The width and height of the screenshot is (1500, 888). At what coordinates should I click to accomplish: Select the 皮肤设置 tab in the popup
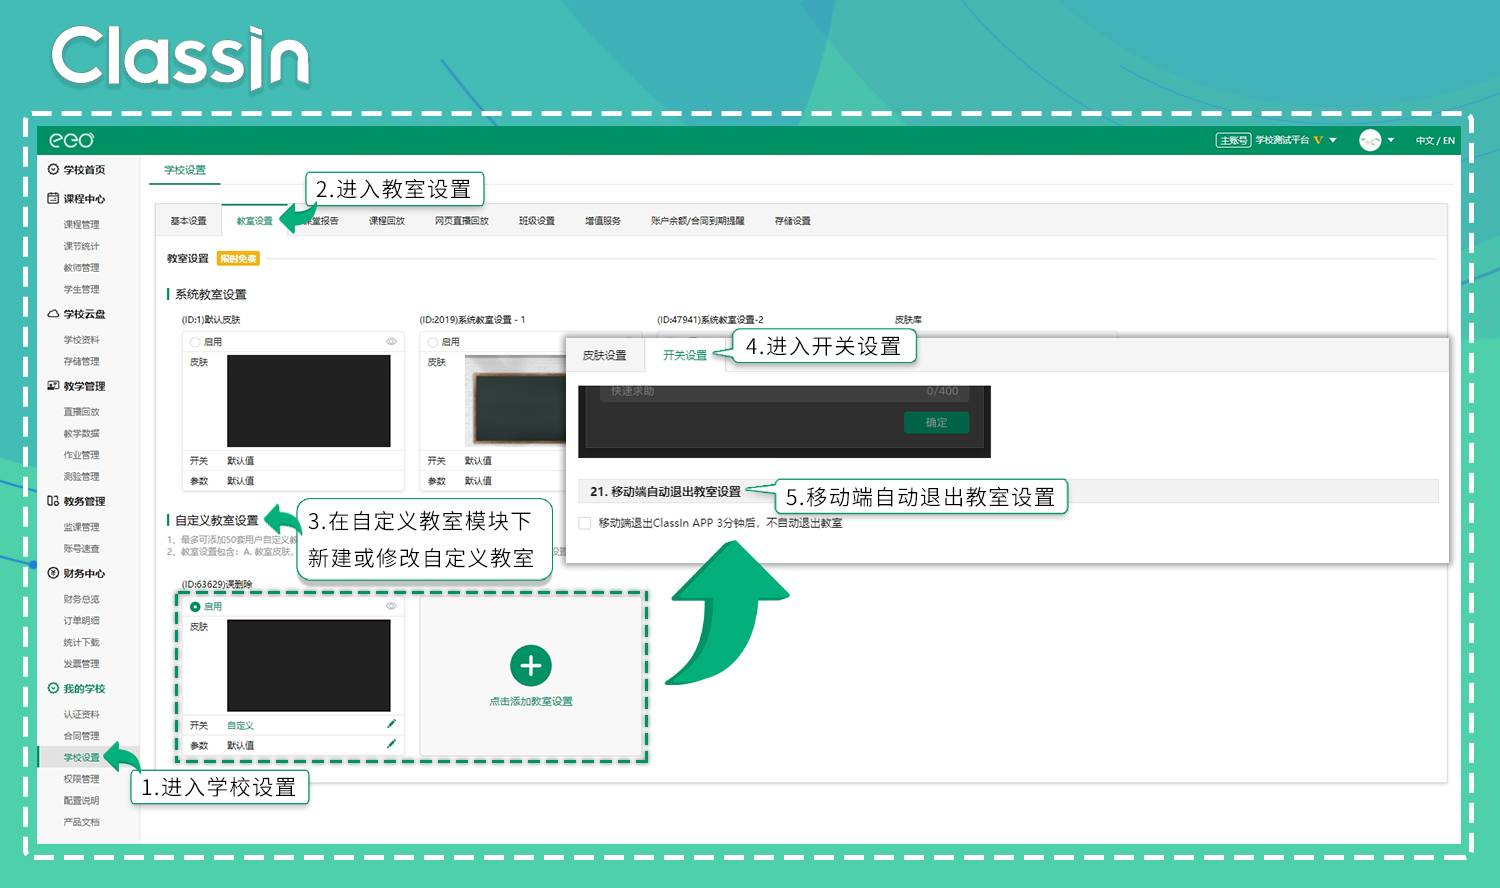click(604, 355)
